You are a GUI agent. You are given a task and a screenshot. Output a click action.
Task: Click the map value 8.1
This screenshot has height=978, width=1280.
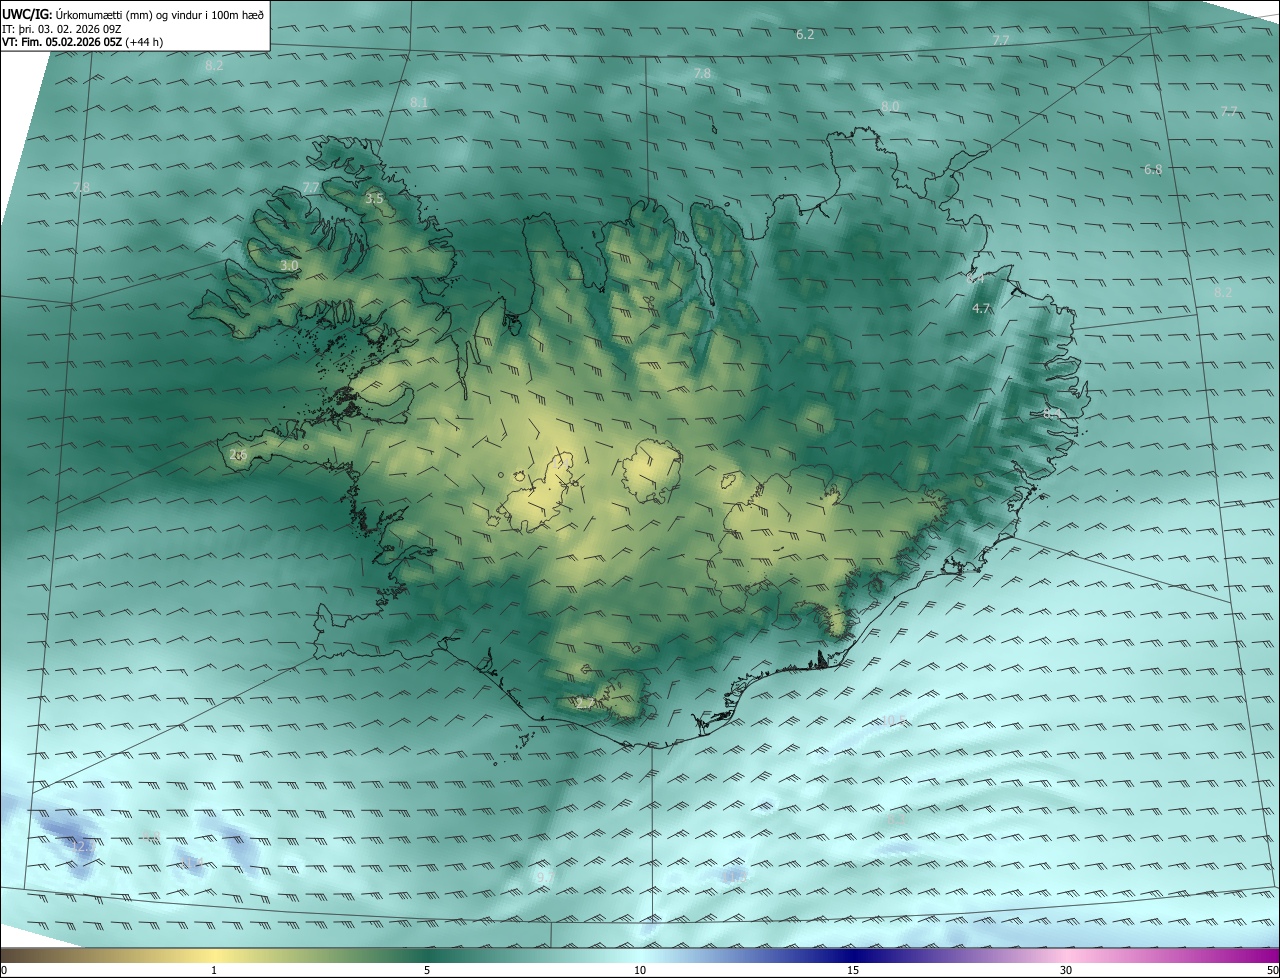(419, 103)
